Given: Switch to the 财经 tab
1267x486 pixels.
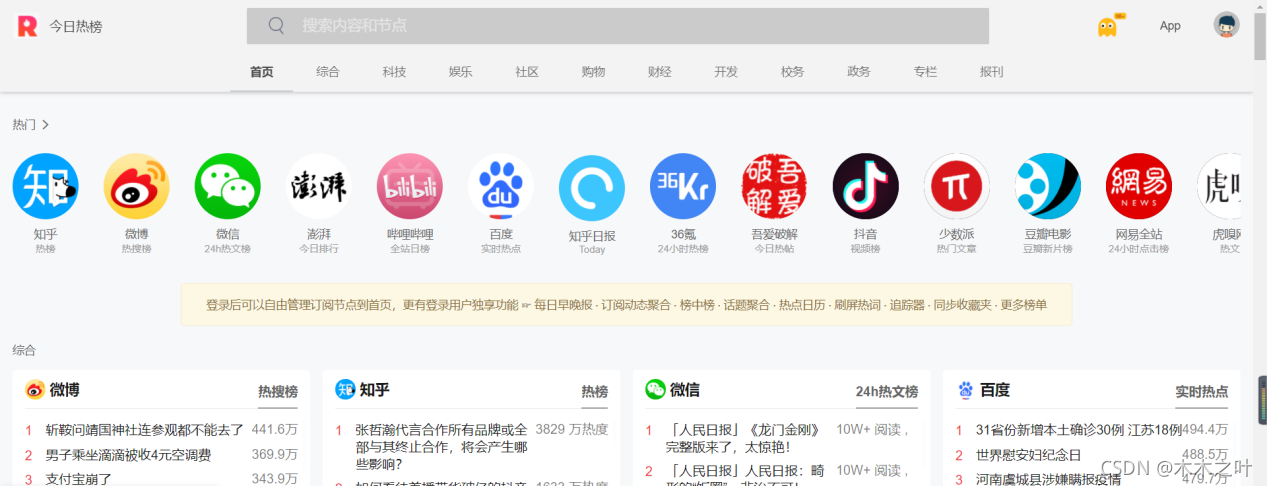Looking at the screenshot, I should [659, 72].
